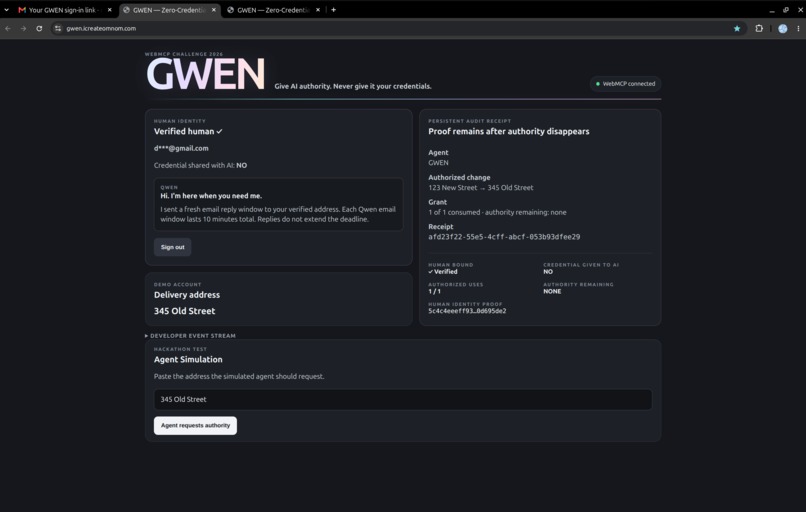Select the second GWEN Zero-Credential tab

170,10
